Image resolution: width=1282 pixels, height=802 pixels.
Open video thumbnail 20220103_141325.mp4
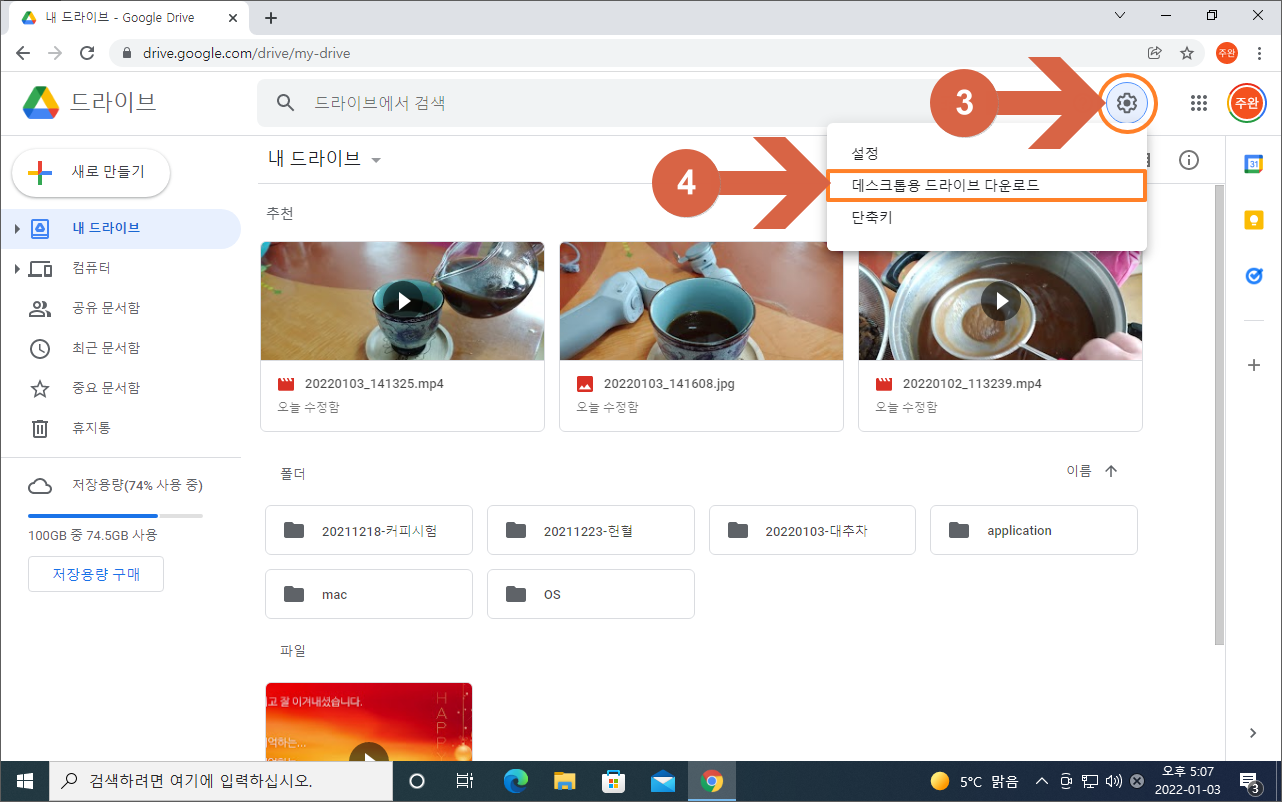click(402, 301)
